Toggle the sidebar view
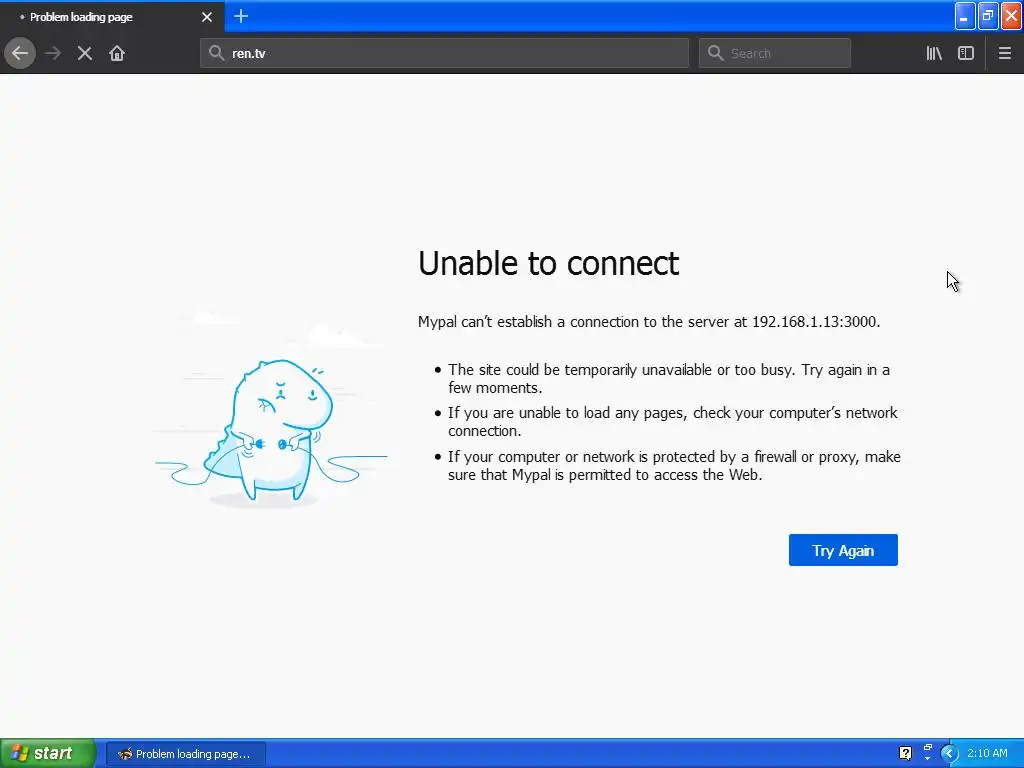This screenshot has width=1024, height=768. [x=966, y=53]
